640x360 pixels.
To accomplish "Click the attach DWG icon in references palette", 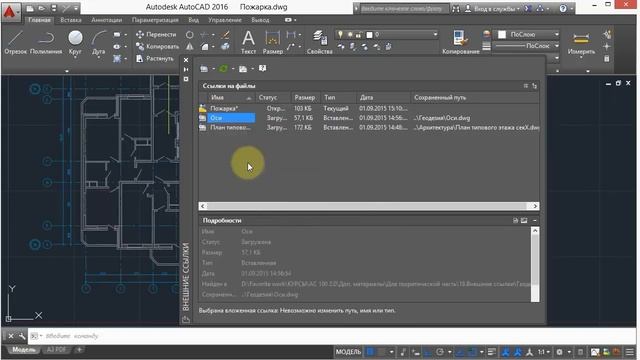I will pyautogui.click(x=204, y=69).
